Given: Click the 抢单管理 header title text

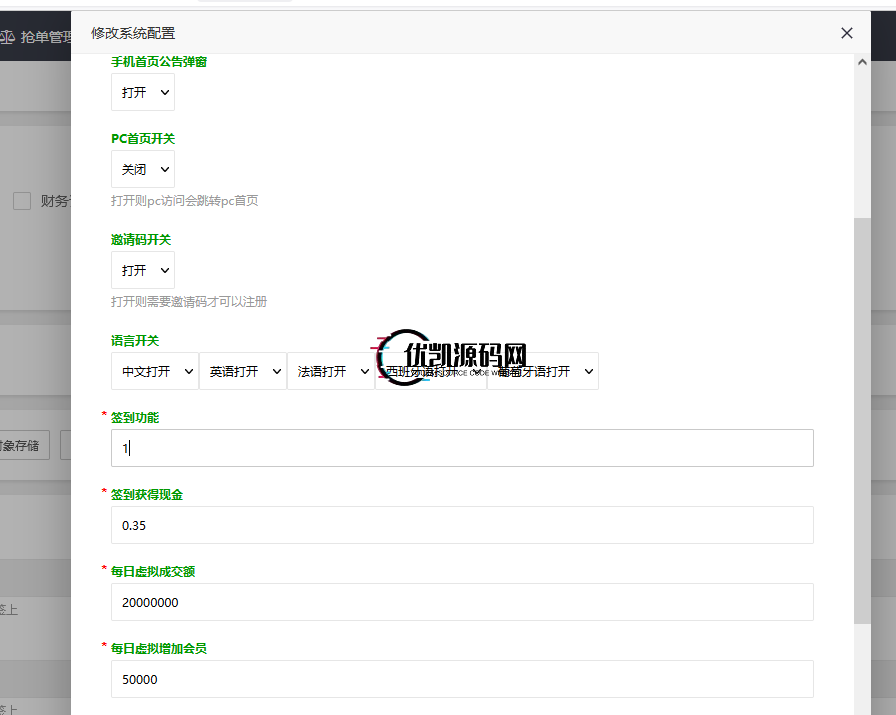Looking at the screenshot, I should [45, 38].
